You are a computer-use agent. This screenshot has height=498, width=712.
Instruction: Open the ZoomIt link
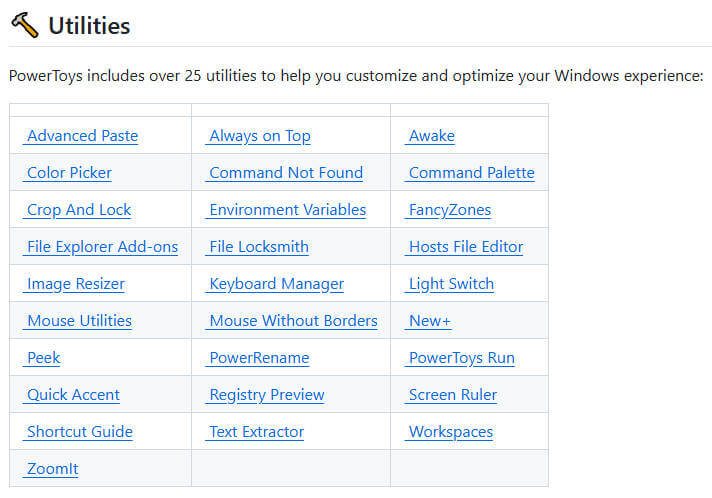(51, 468)
